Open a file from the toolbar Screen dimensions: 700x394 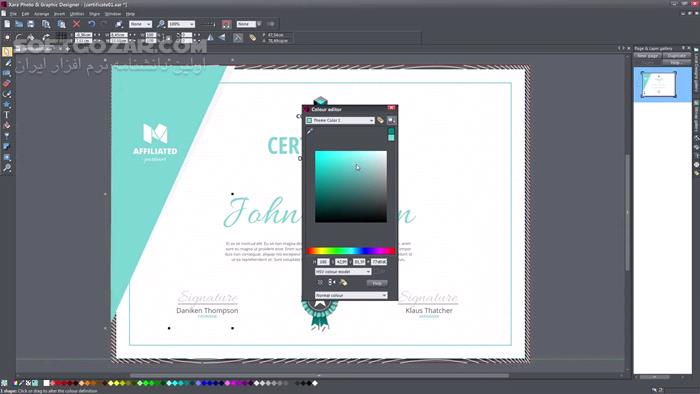point(19,24)
